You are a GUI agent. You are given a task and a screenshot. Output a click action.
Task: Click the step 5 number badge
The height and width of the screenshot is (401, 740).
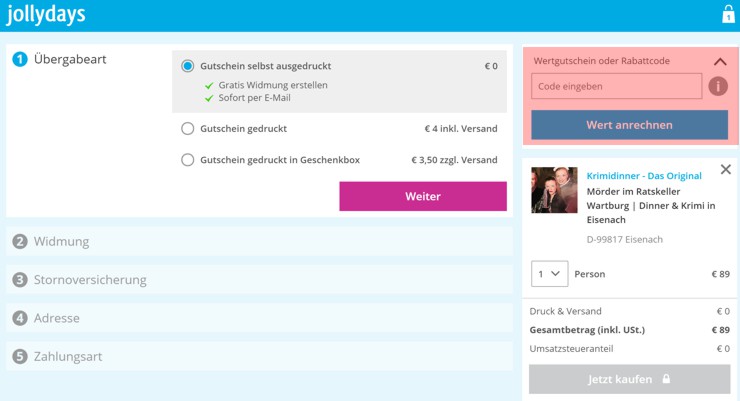coord(20,356)
